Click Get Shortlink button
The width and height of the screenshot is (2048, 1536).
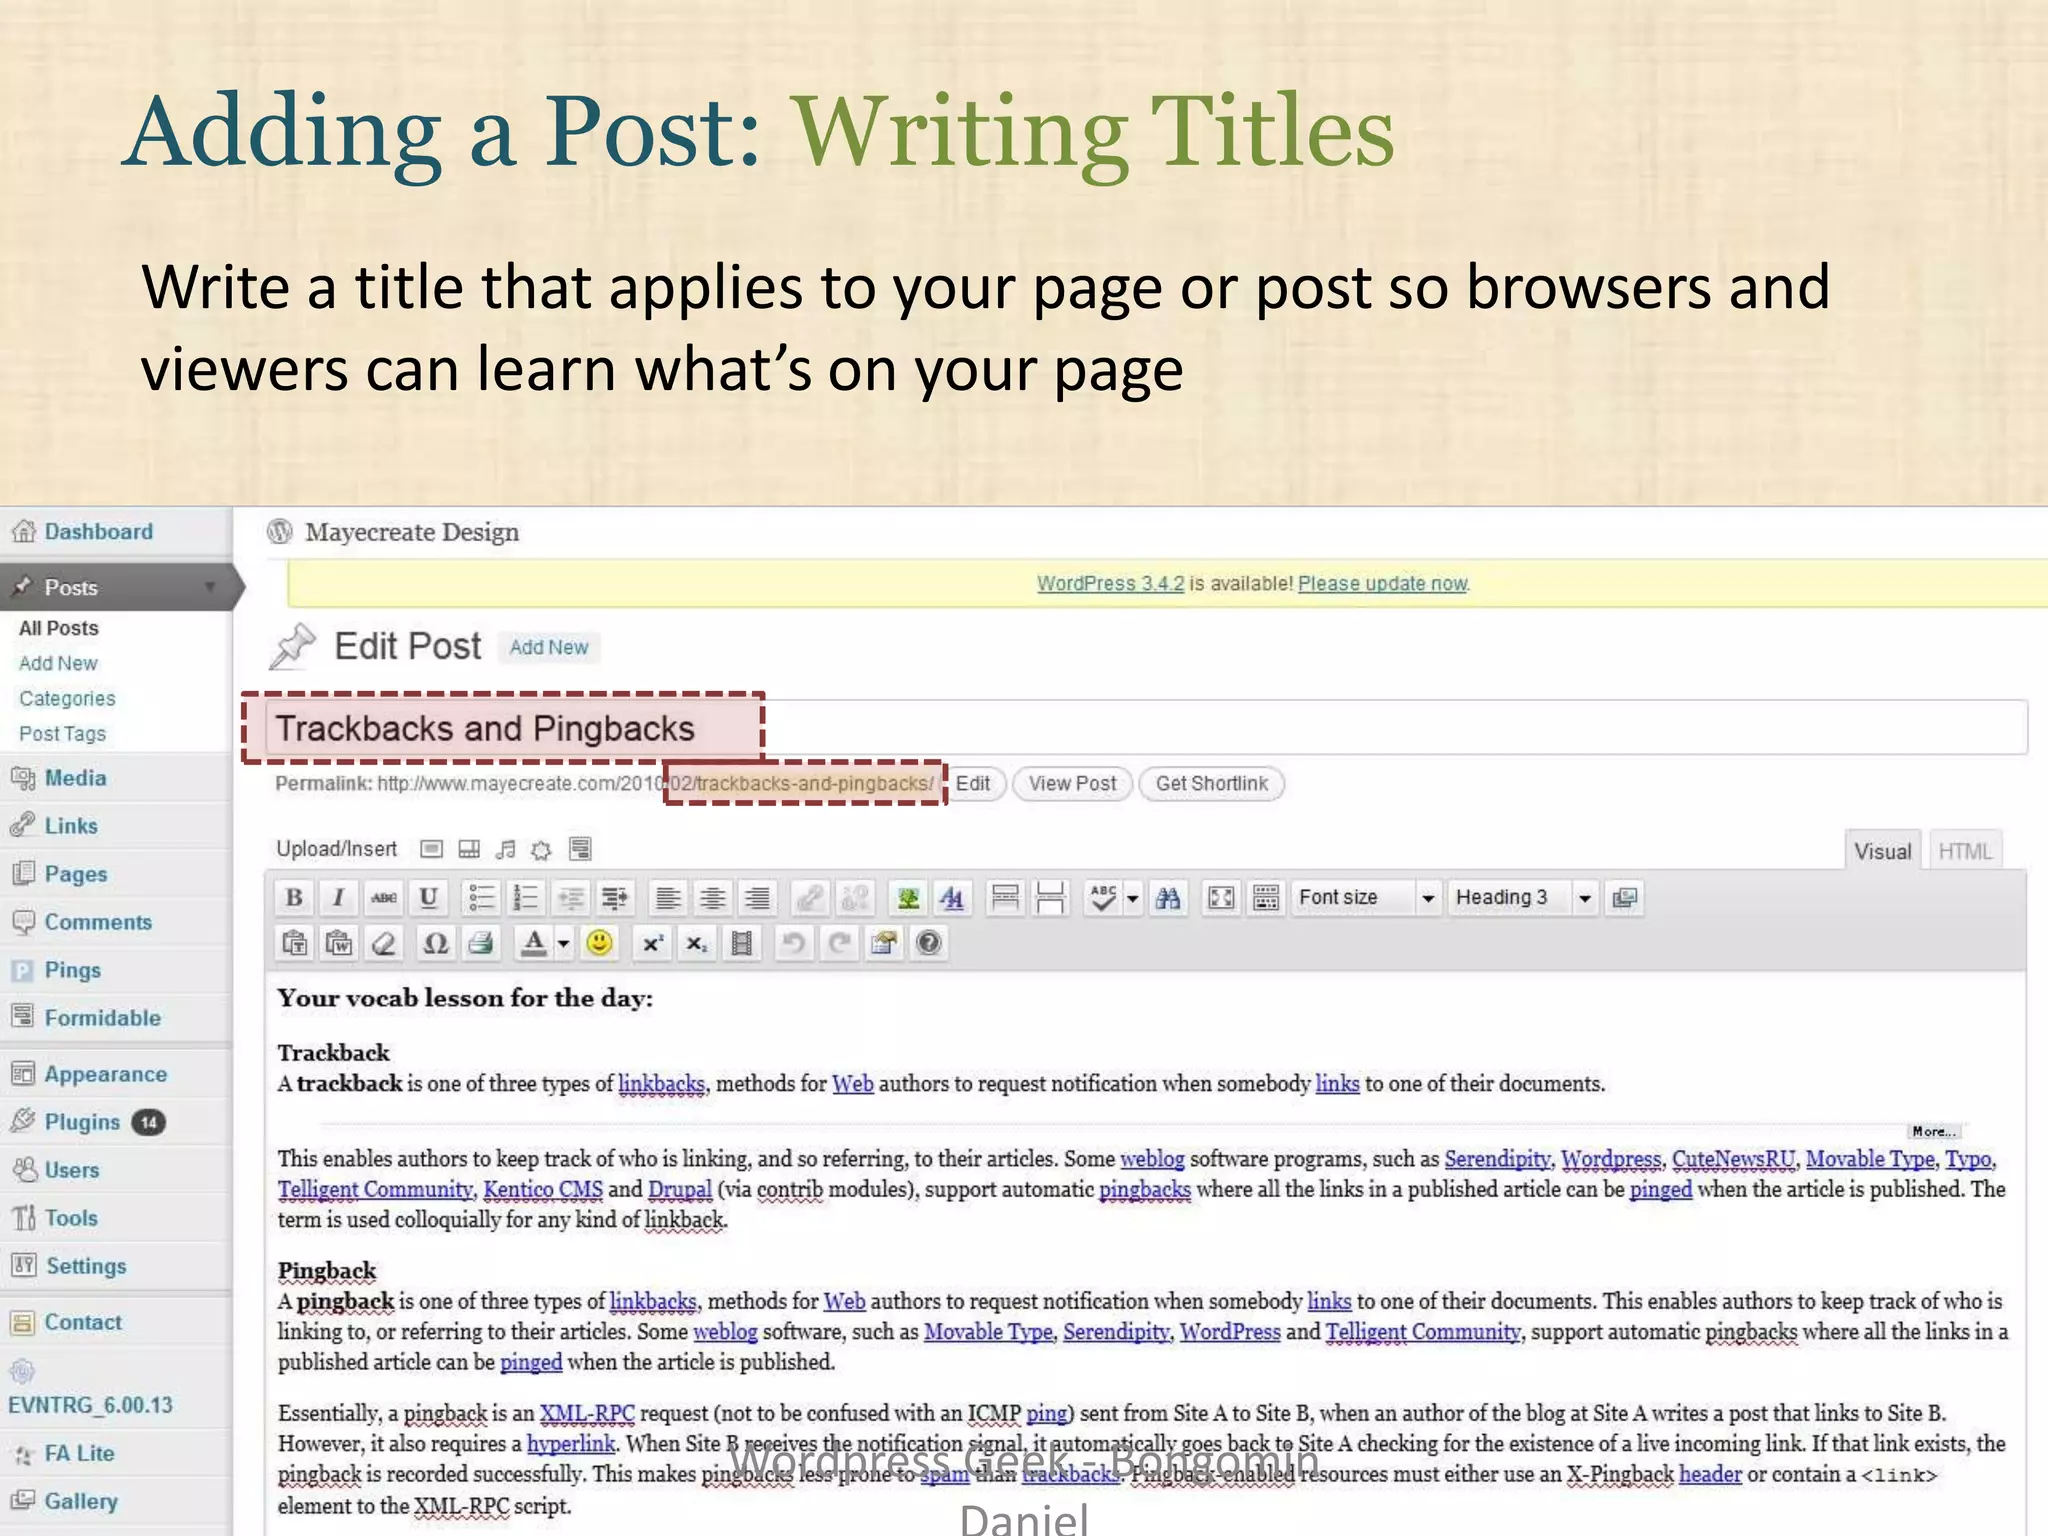(1211, 783)
